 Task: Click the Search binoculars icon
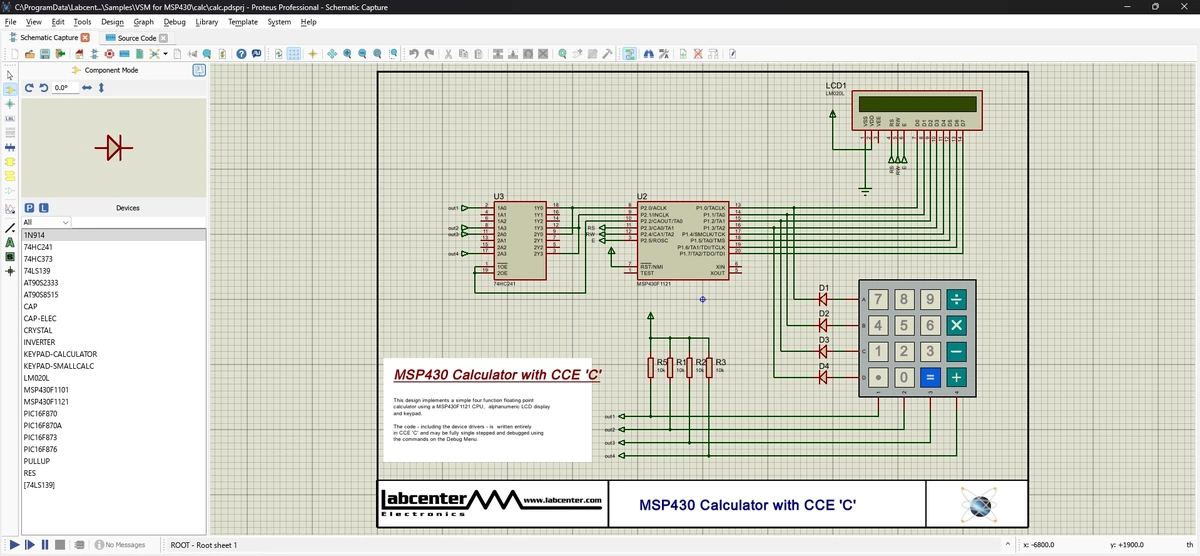[648, 53]
